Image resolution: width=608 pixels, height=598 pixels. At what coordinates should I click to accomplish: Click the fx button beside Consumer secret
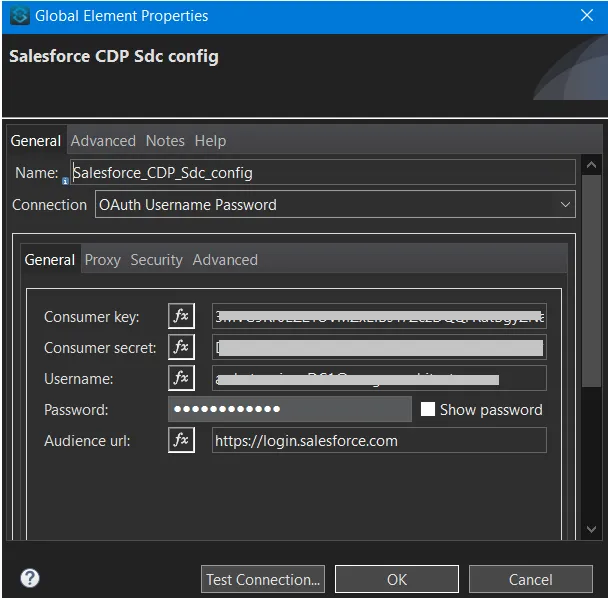coord(181,347)
